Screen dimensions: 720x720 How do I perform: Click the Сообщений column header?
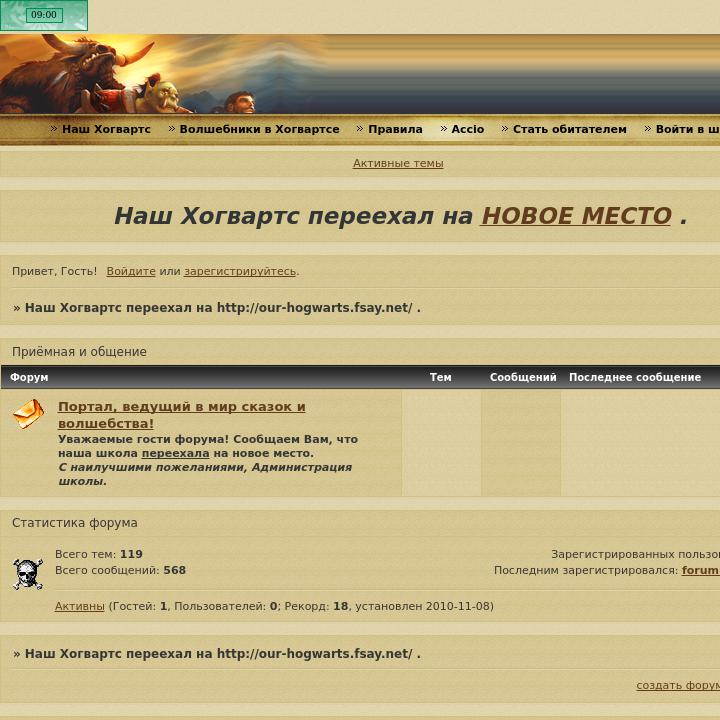click(x=523, y=377)
